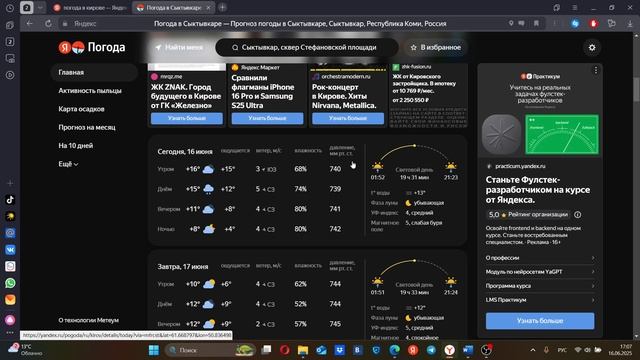
Task: Open practicum.yandex.ru link
Action: 520,166
